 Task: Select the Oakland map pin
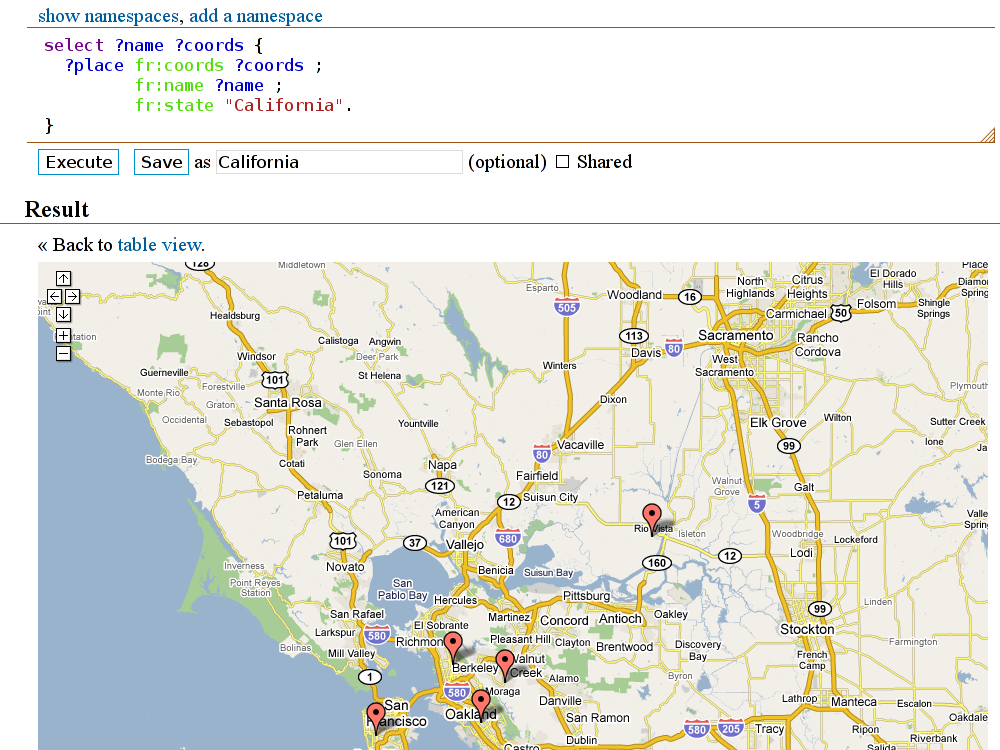click(x=480, y=702)
